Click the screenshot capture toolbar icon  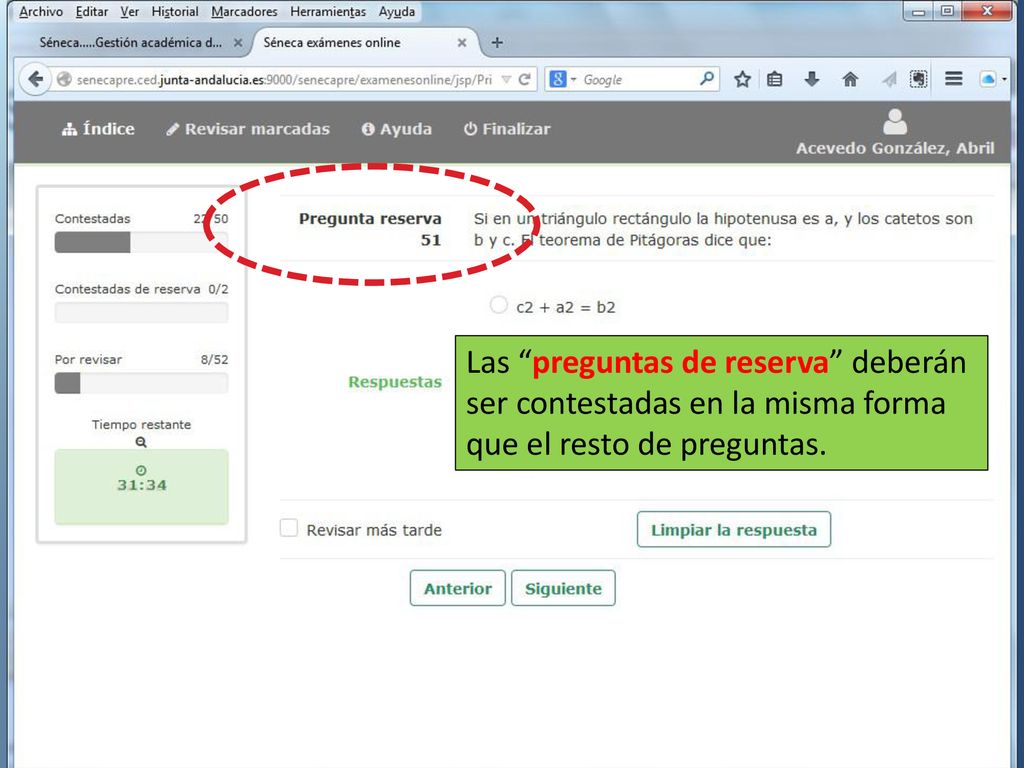(919, 80)
